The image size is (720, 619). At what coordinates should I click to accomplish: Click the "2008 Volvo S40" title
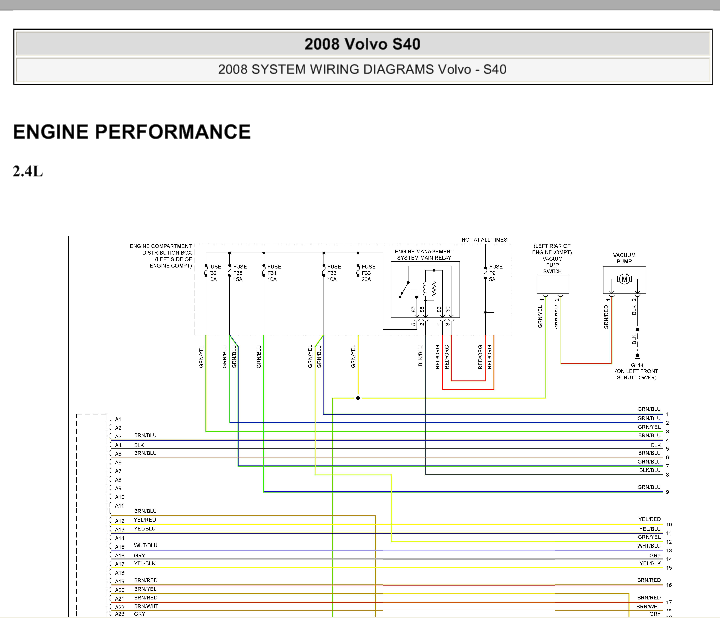click(x=362, y=44)
